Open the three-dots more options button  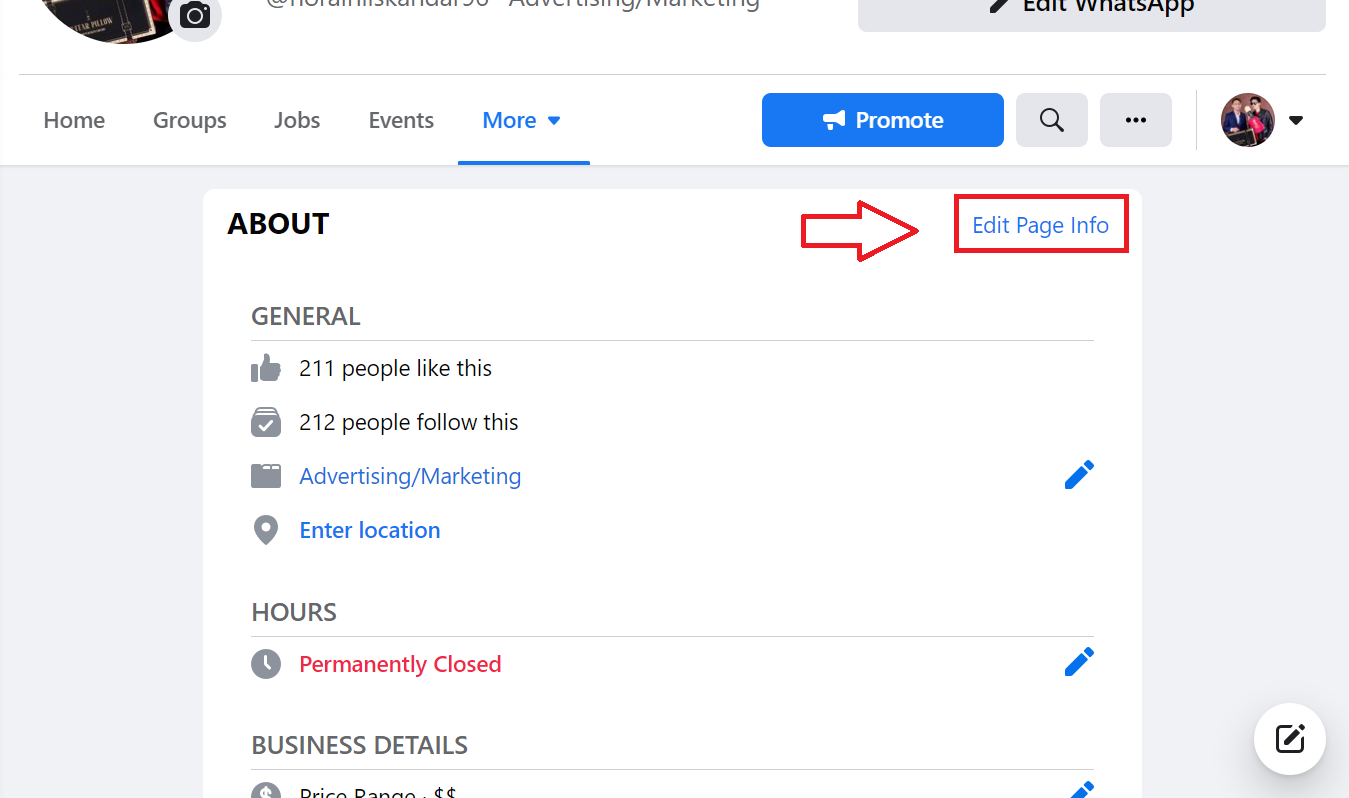click(x=1135, y=120)
